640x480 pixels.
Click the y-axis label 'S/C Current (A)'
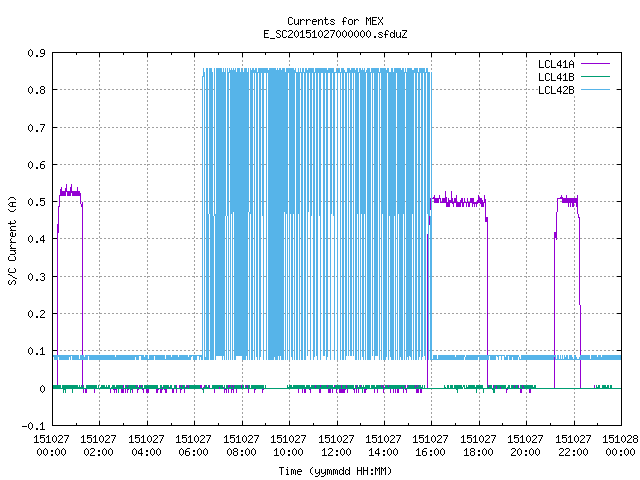pos(12,240)
